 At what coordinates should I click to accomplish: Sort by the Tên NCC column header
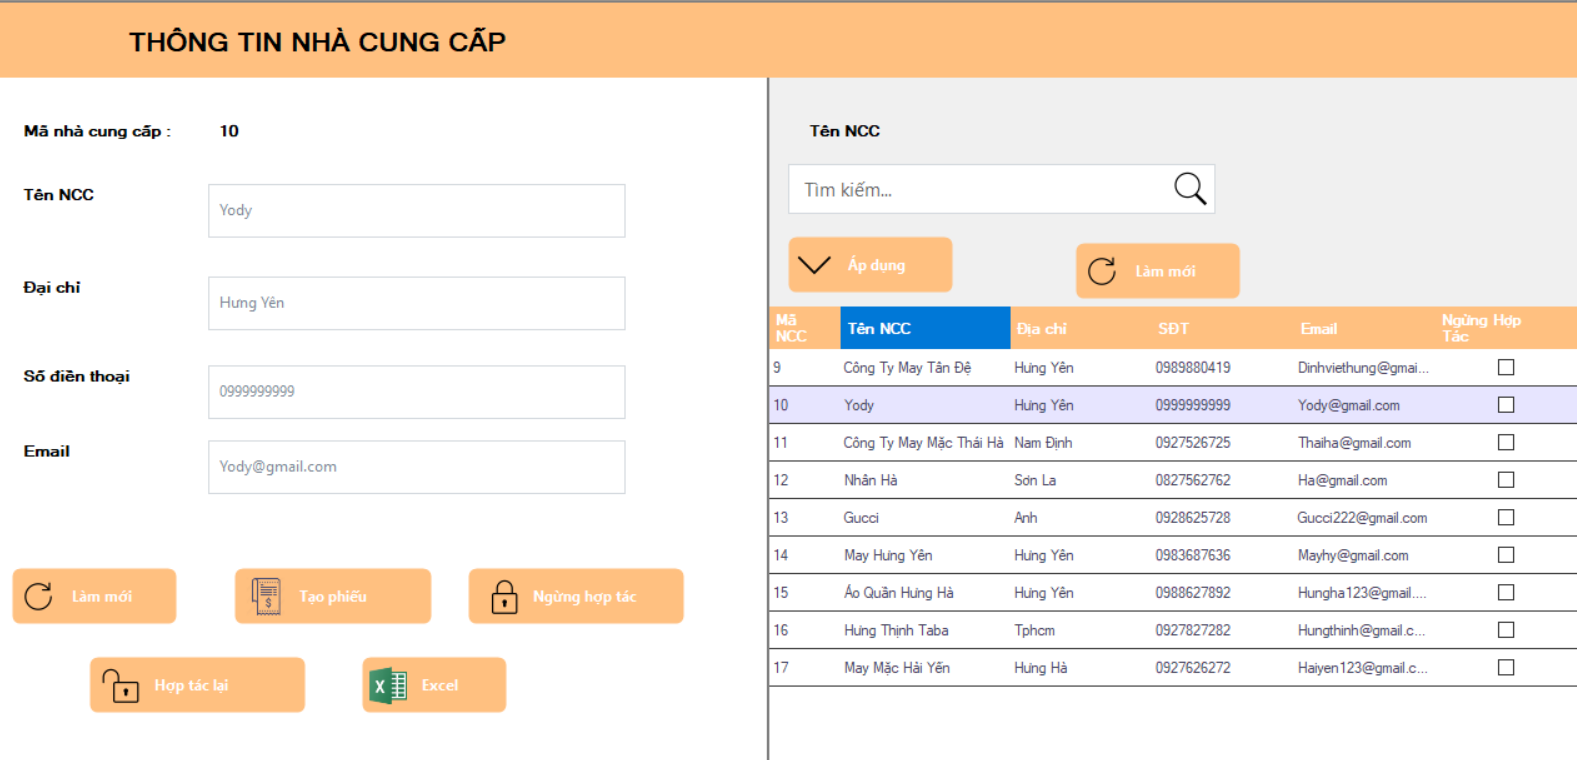pyautogui.click(x=925, y=328)
